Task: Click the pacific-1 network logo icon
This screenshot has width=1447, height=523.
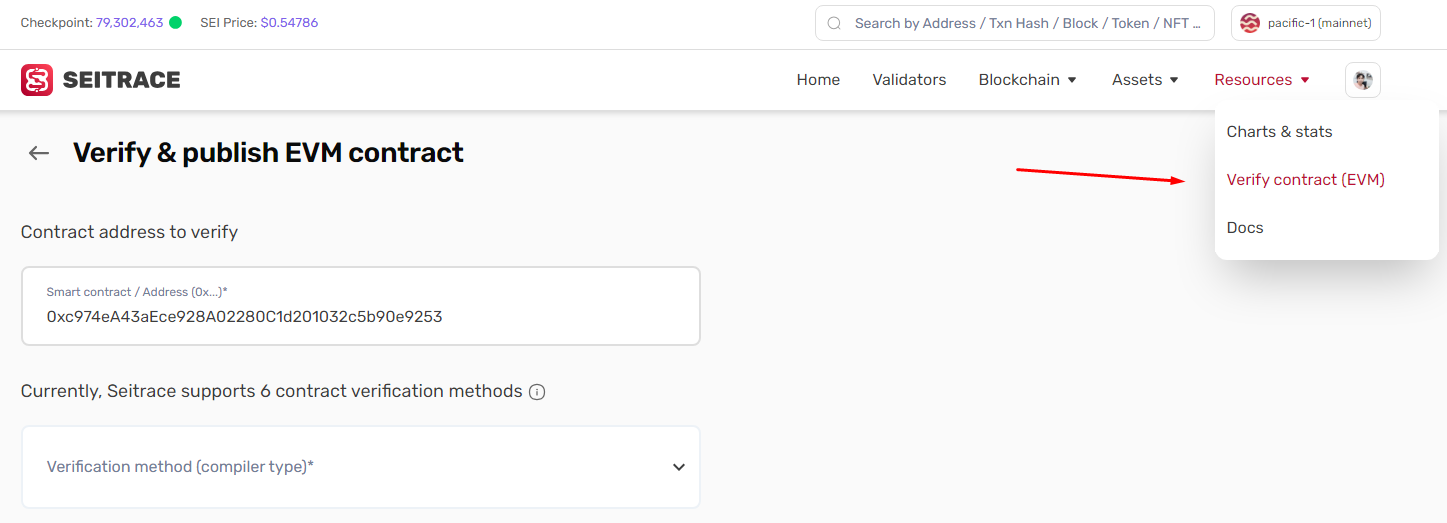Action: 1250,23
